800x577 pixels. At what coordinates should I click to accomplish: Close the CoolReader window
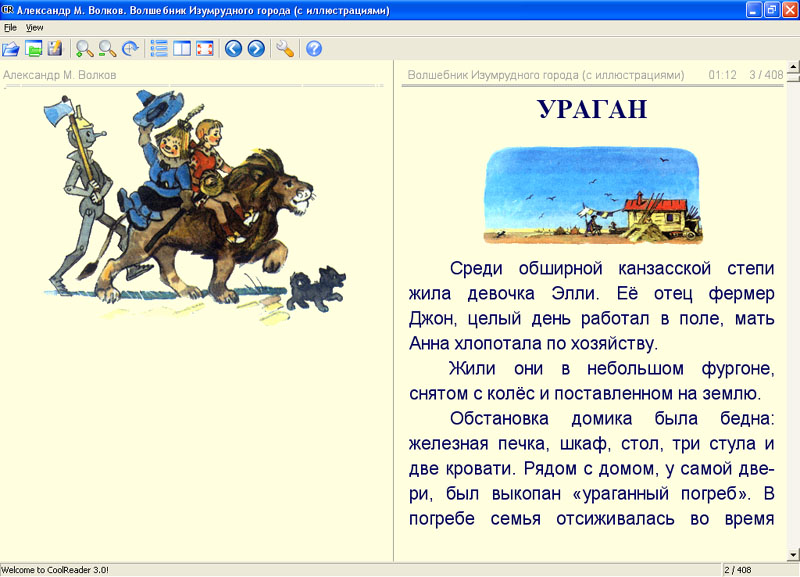790,10
